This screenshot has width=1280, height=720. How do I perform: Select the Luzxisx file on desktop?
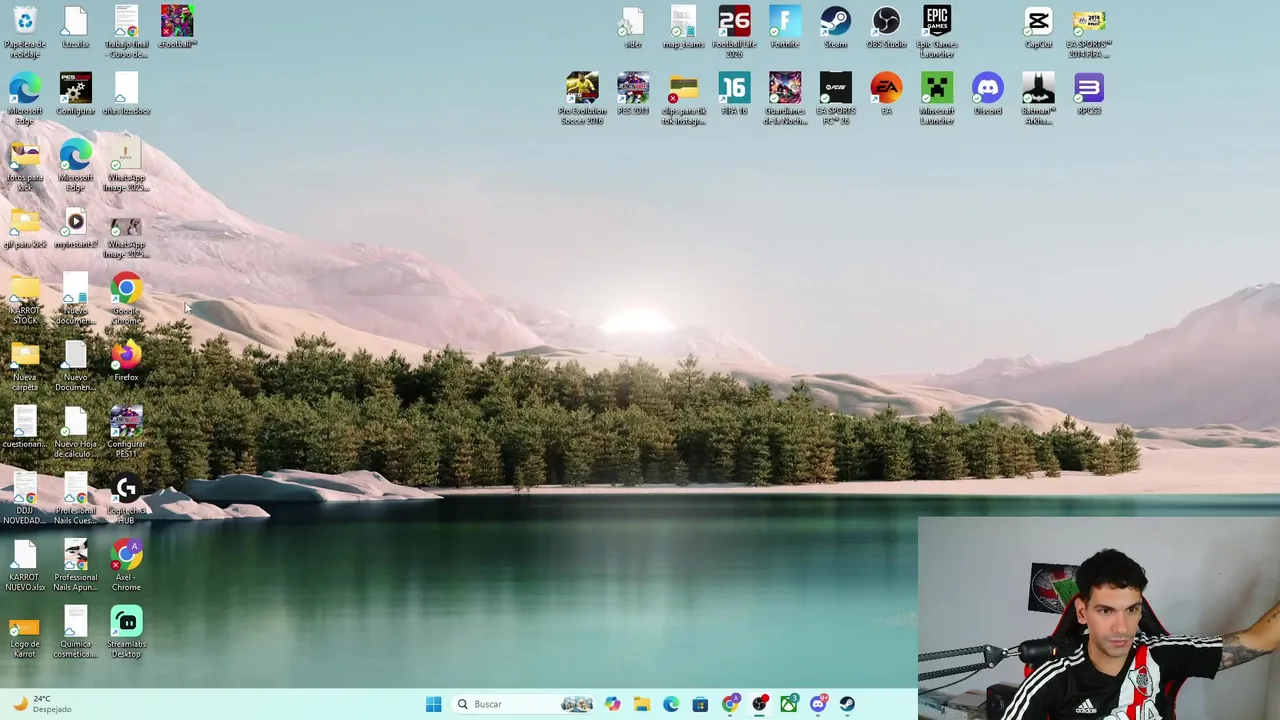[76, 27]
